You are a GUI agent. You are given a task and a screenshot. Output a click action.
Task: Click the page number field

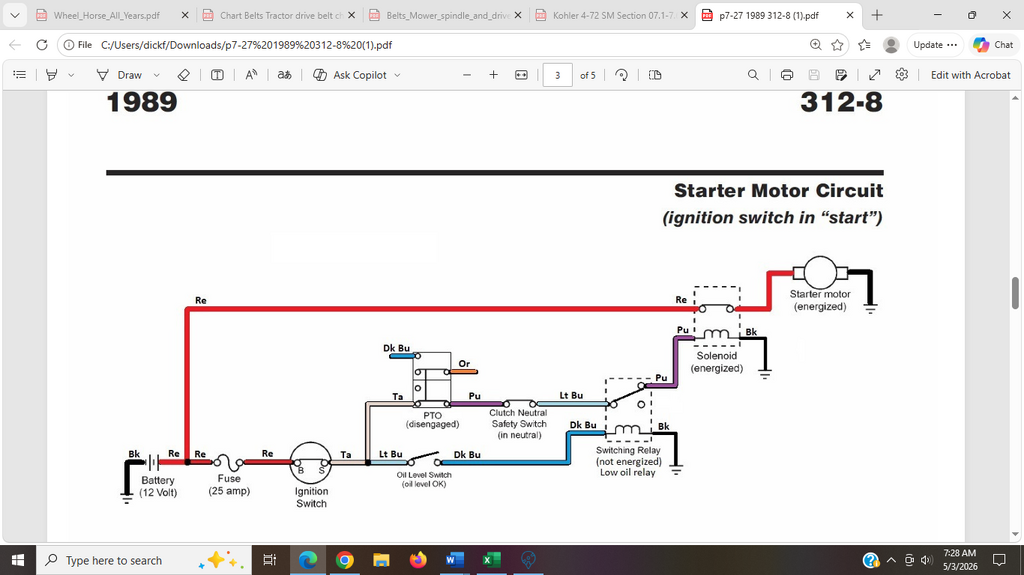(x=558, y=75)
